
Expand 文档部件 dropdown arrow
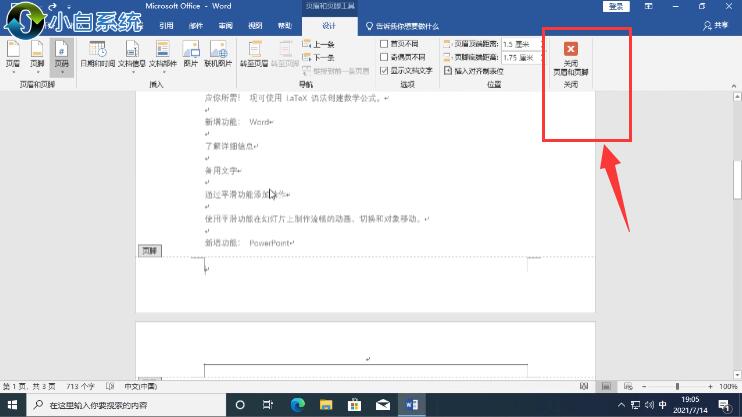163,72
